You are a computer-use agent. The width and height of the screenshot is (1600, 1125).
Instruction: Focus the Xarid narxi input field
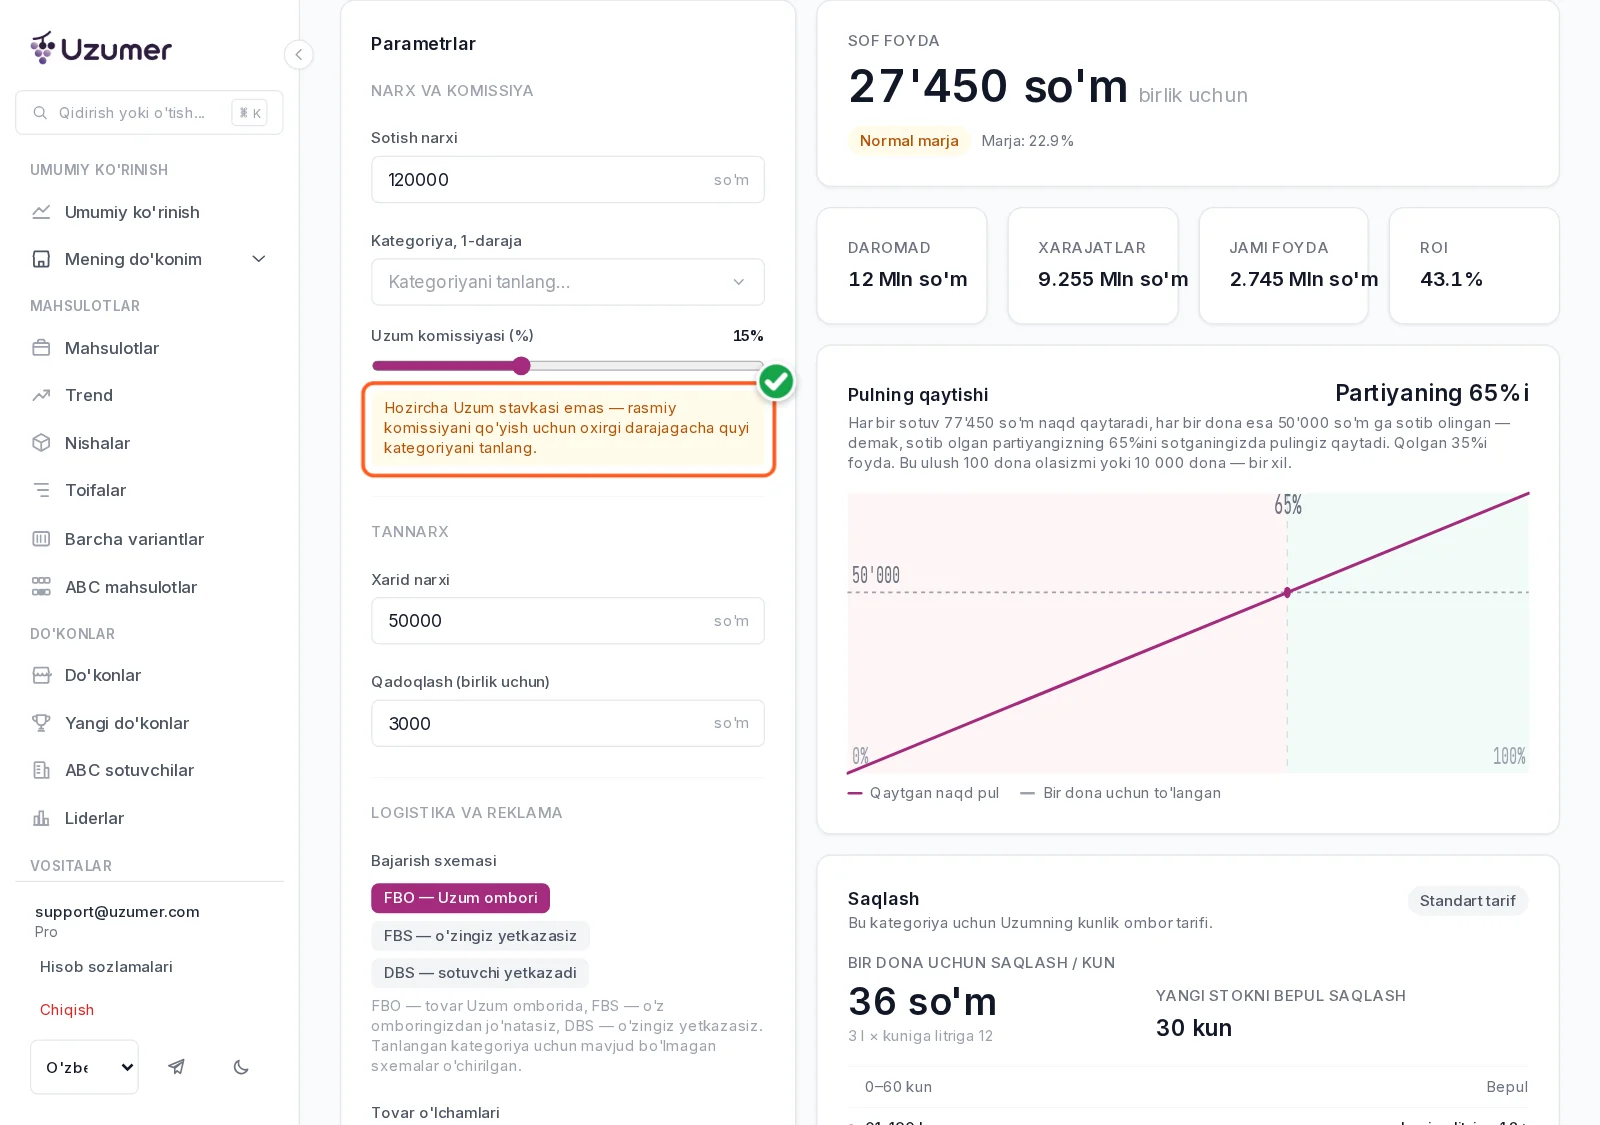pyautogui.click(x=568, y=621)
